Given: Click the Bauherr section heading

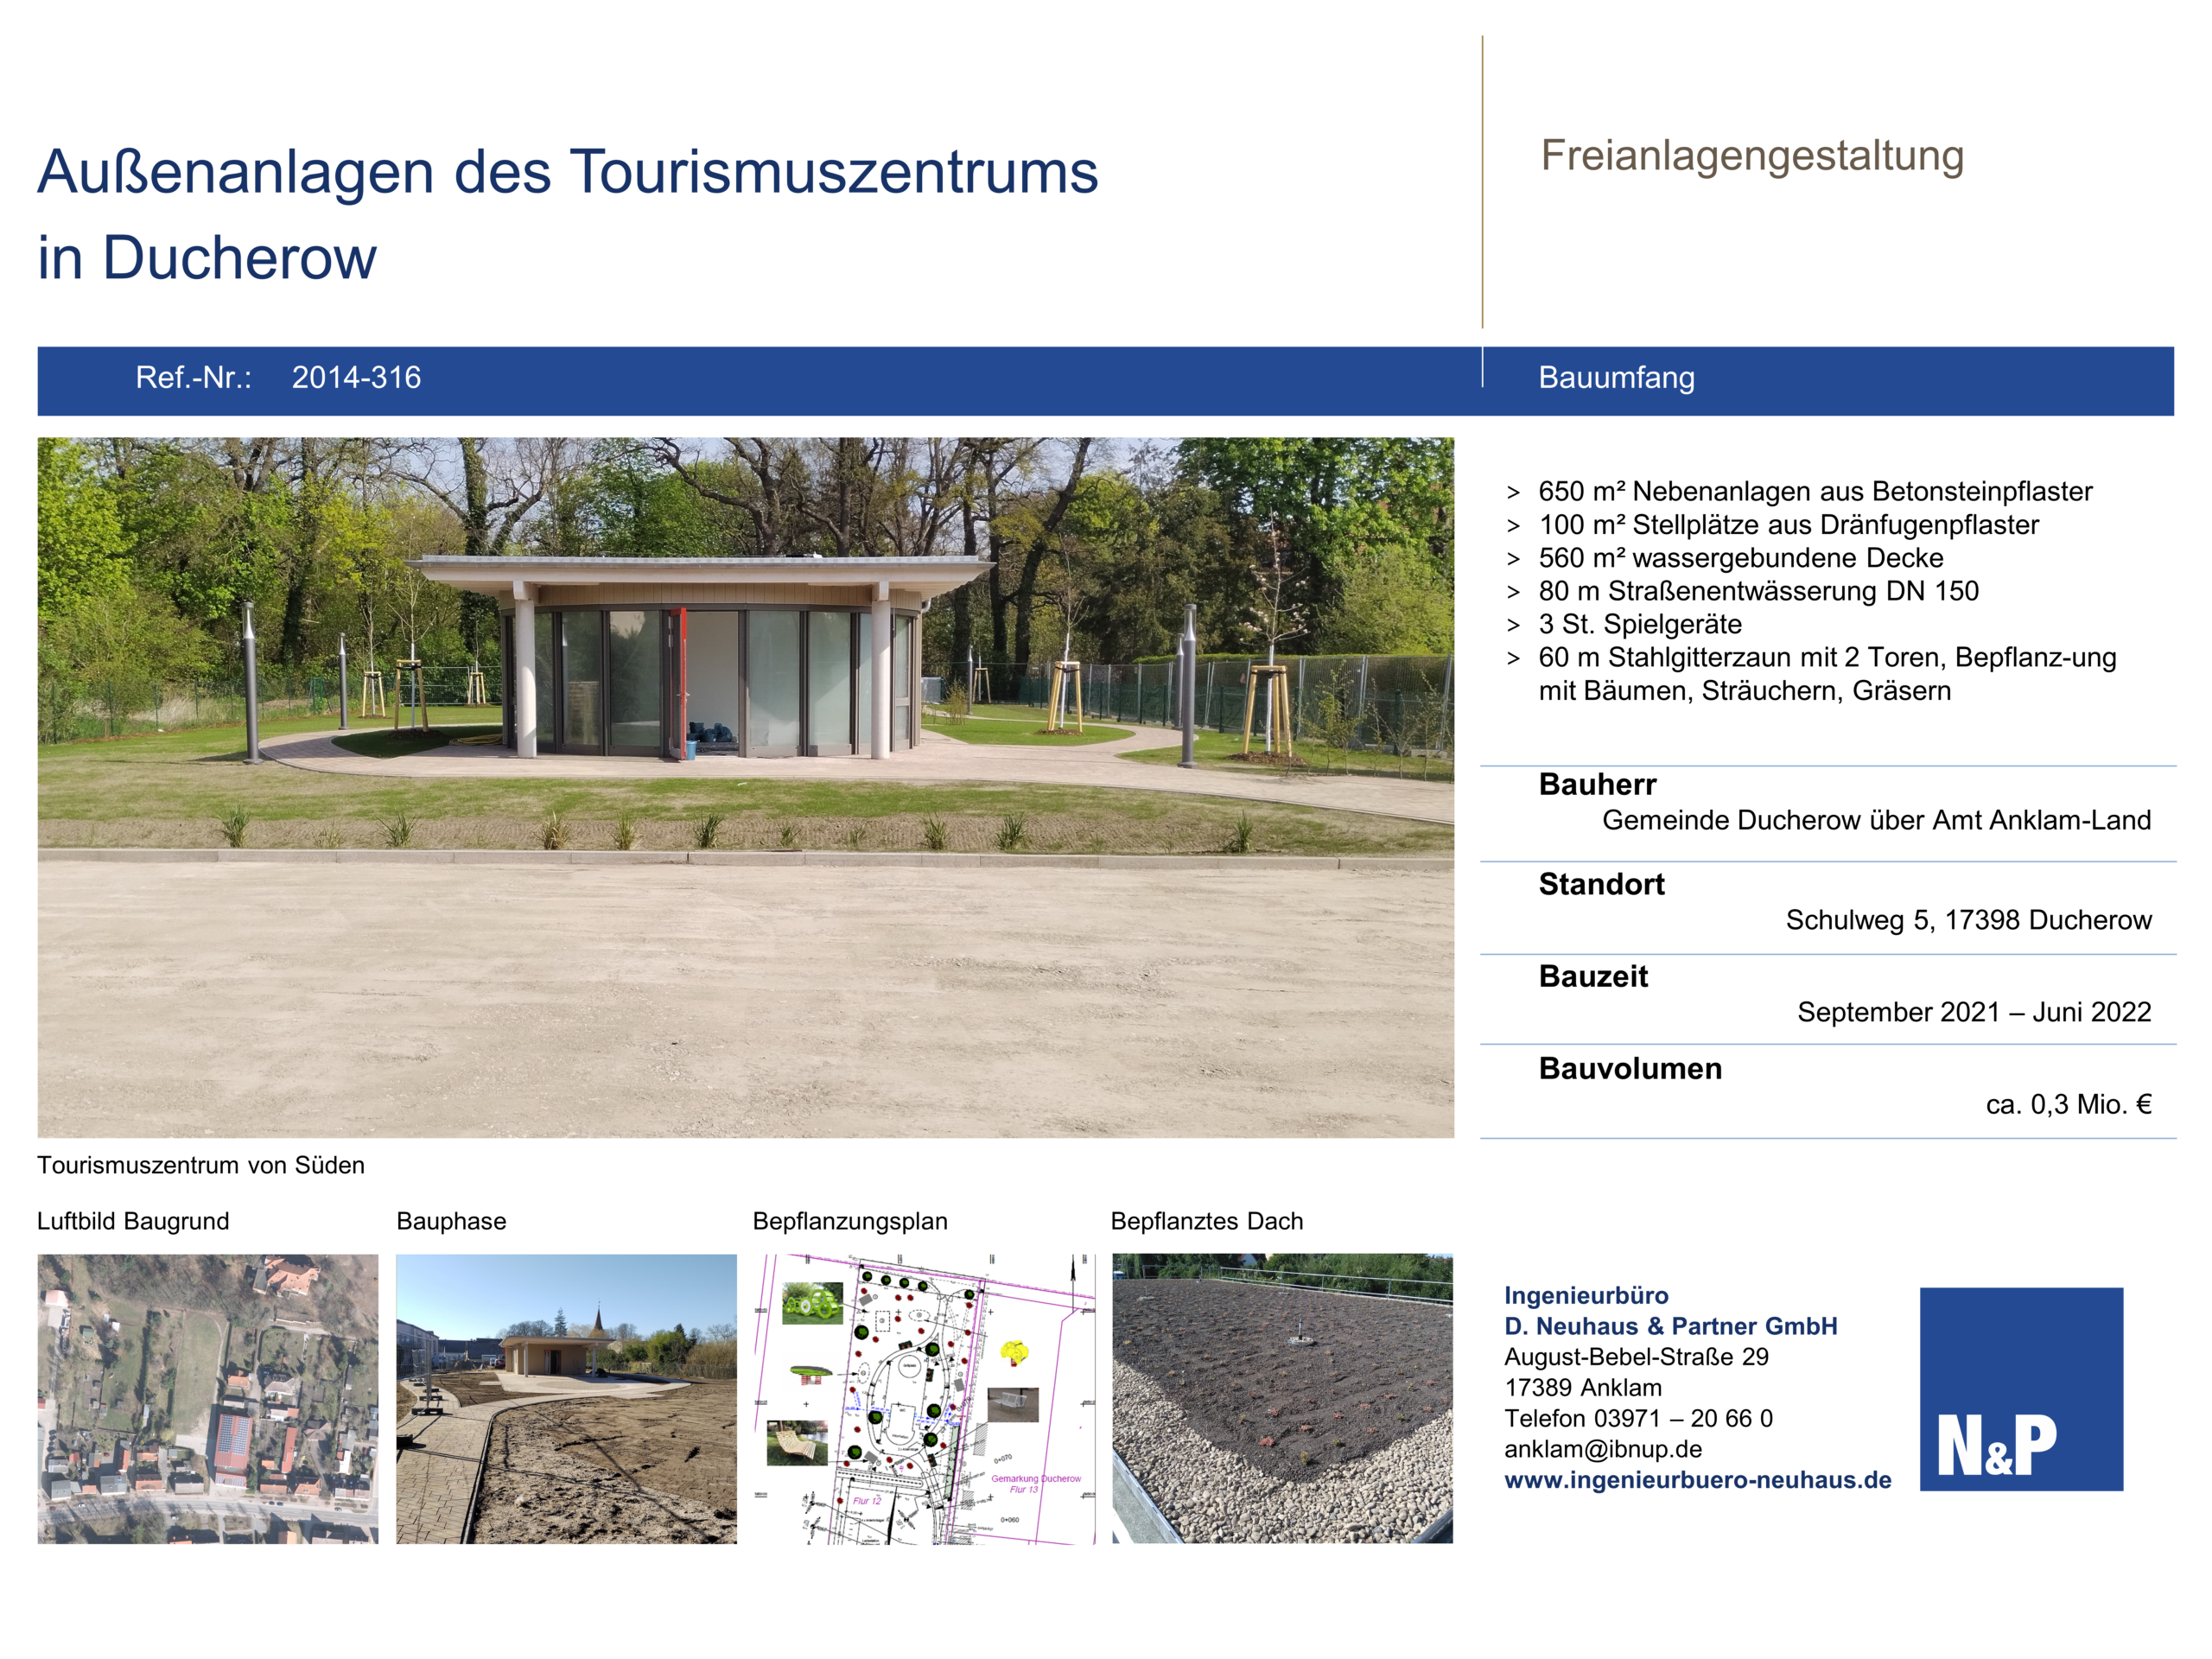Looking at the screenshot, I should coord(1597,784).
